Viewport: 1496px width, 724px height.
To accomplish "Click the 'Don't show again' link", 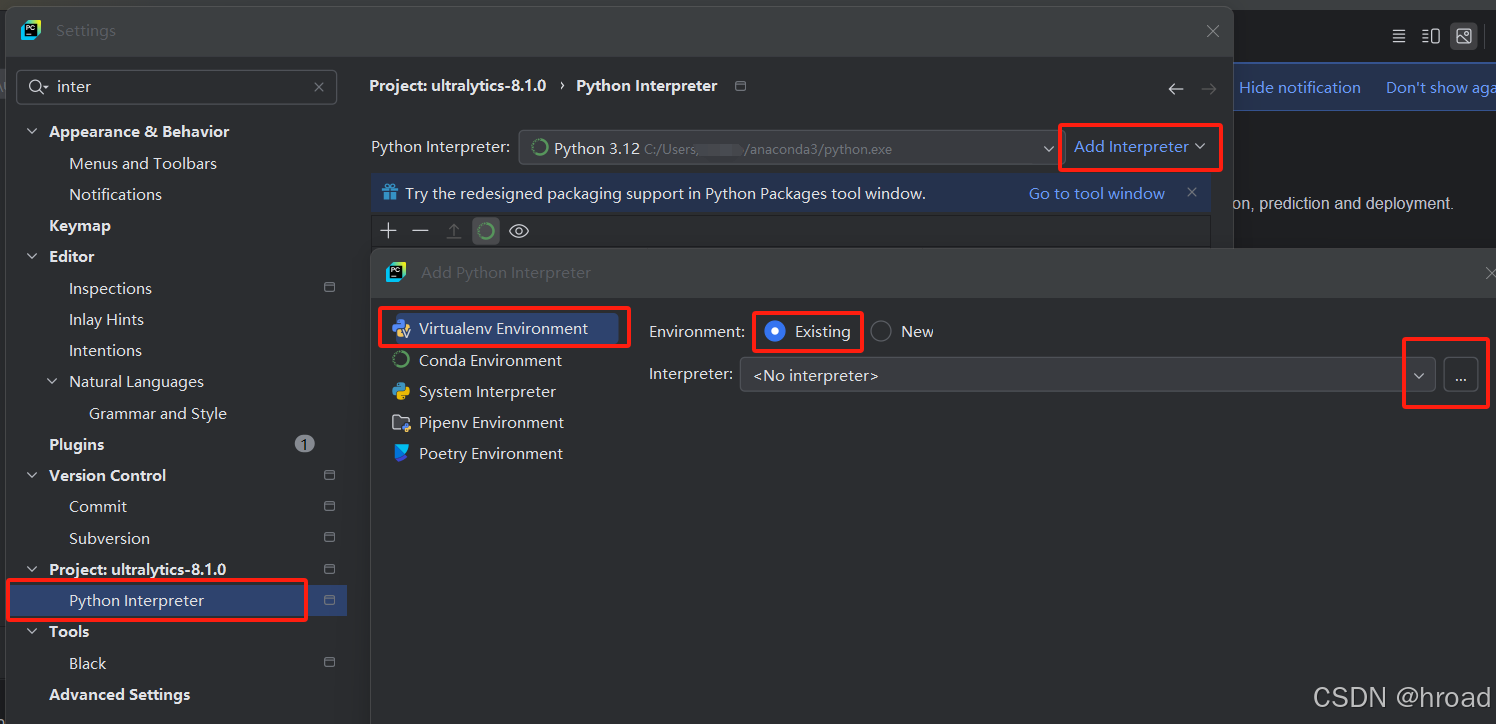I will click(1440, 87).
